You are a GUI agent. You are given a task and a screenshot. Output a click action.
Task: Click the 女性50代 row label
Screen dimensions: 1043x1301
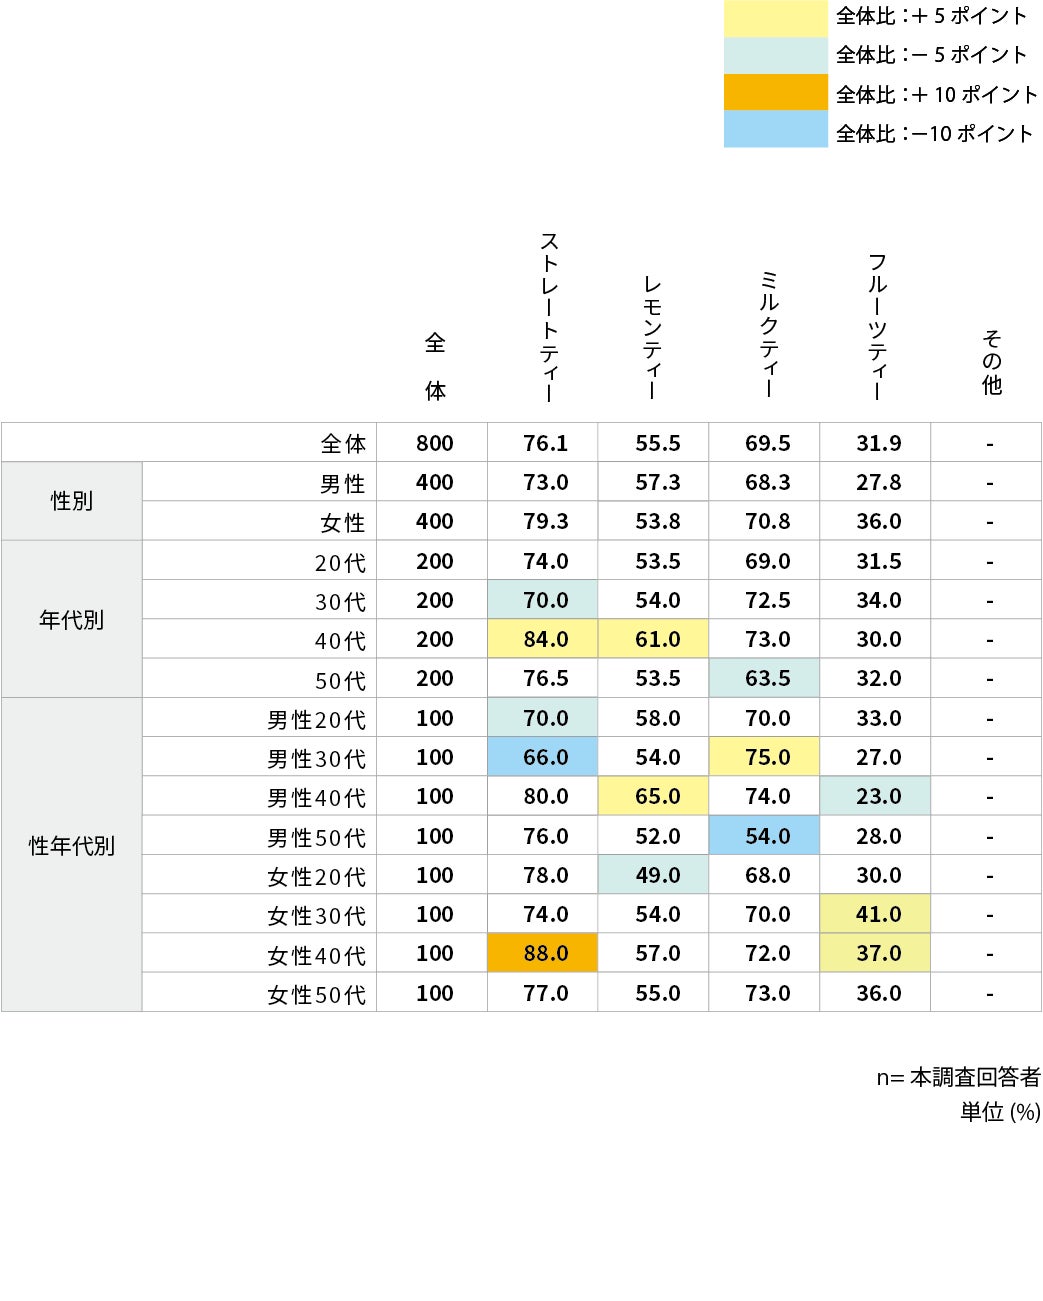[317, 994]
